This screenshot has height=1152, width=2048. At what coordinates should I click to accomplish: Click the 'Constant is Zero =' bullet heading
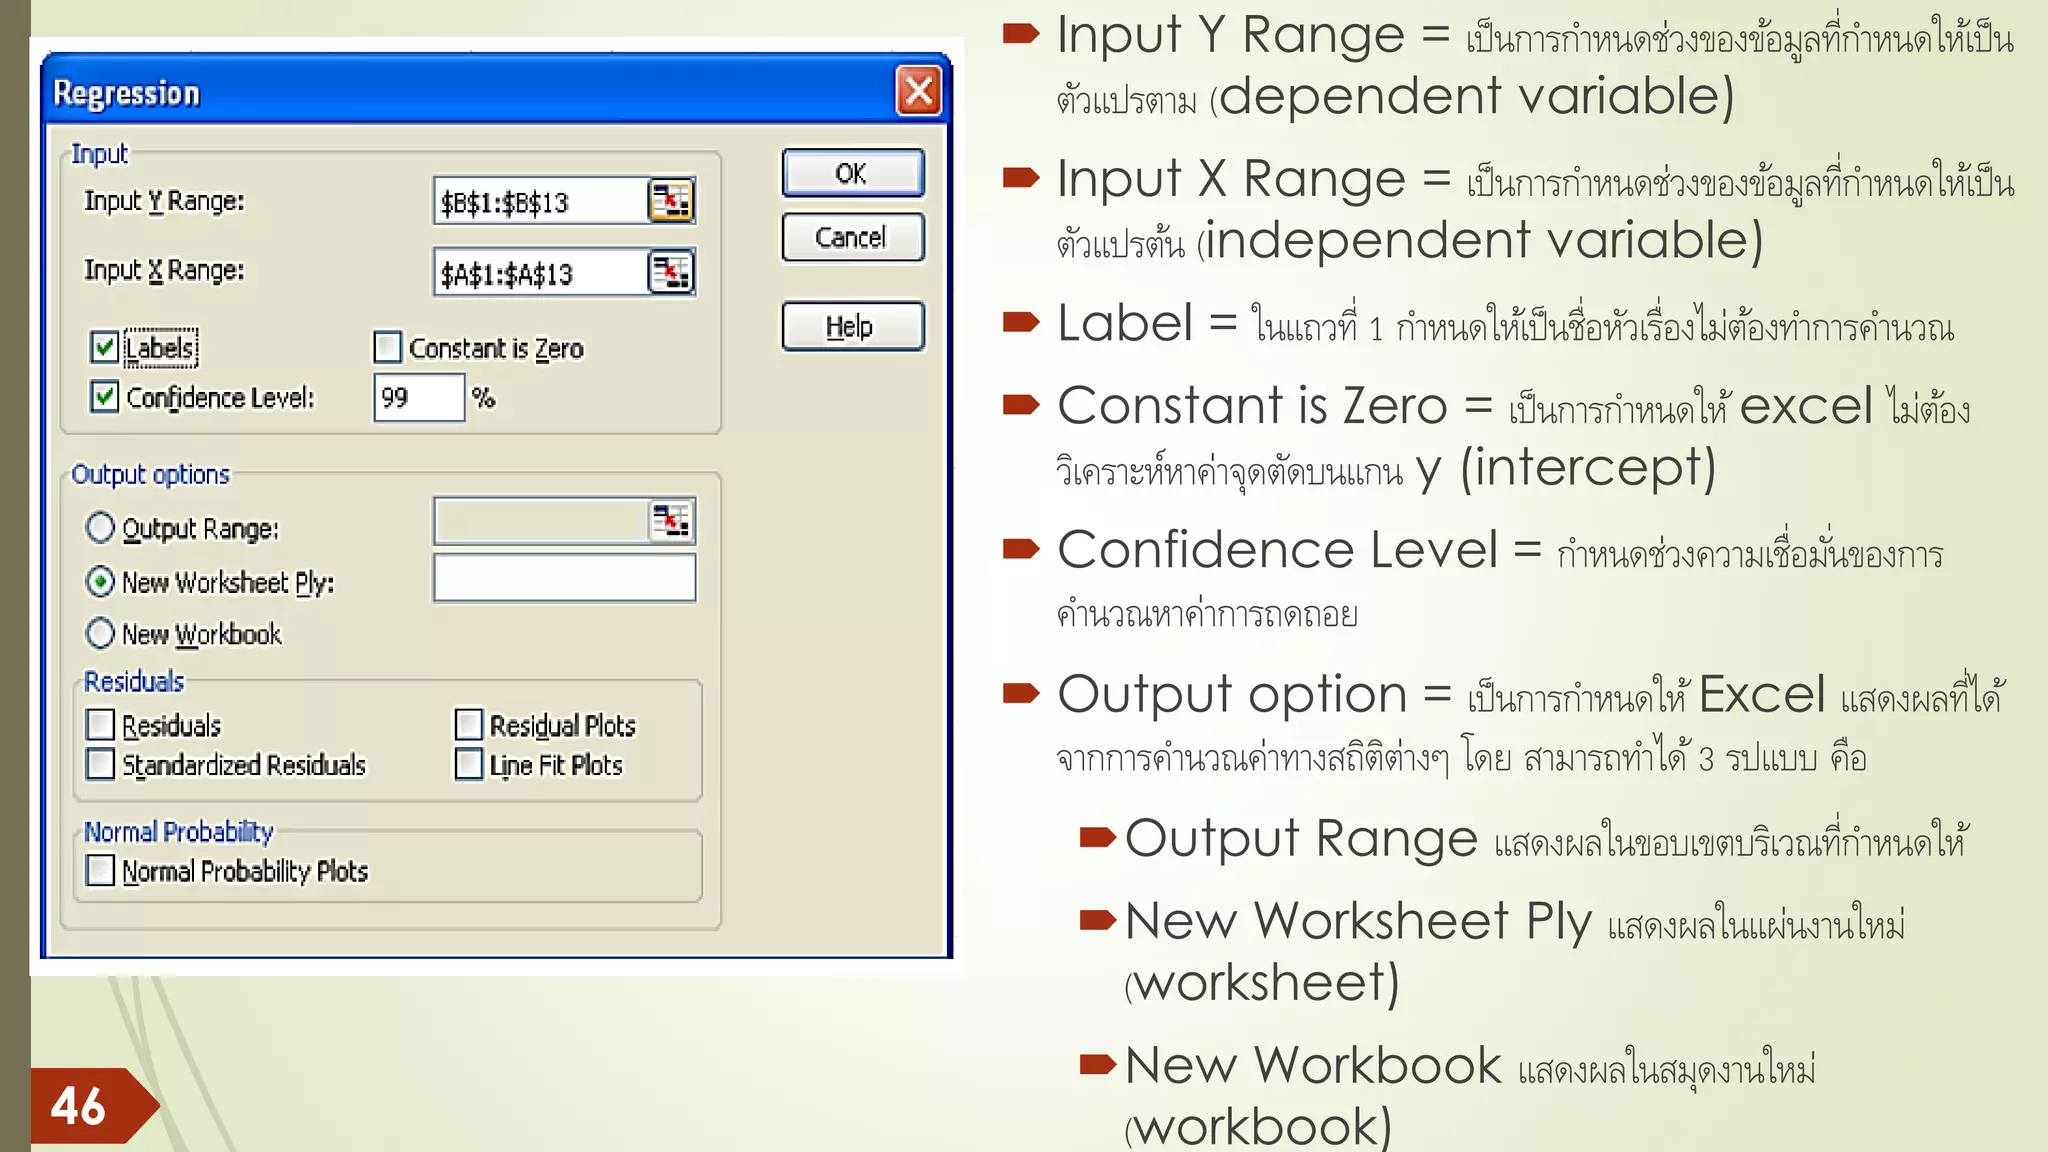(x=1275, y=406)
